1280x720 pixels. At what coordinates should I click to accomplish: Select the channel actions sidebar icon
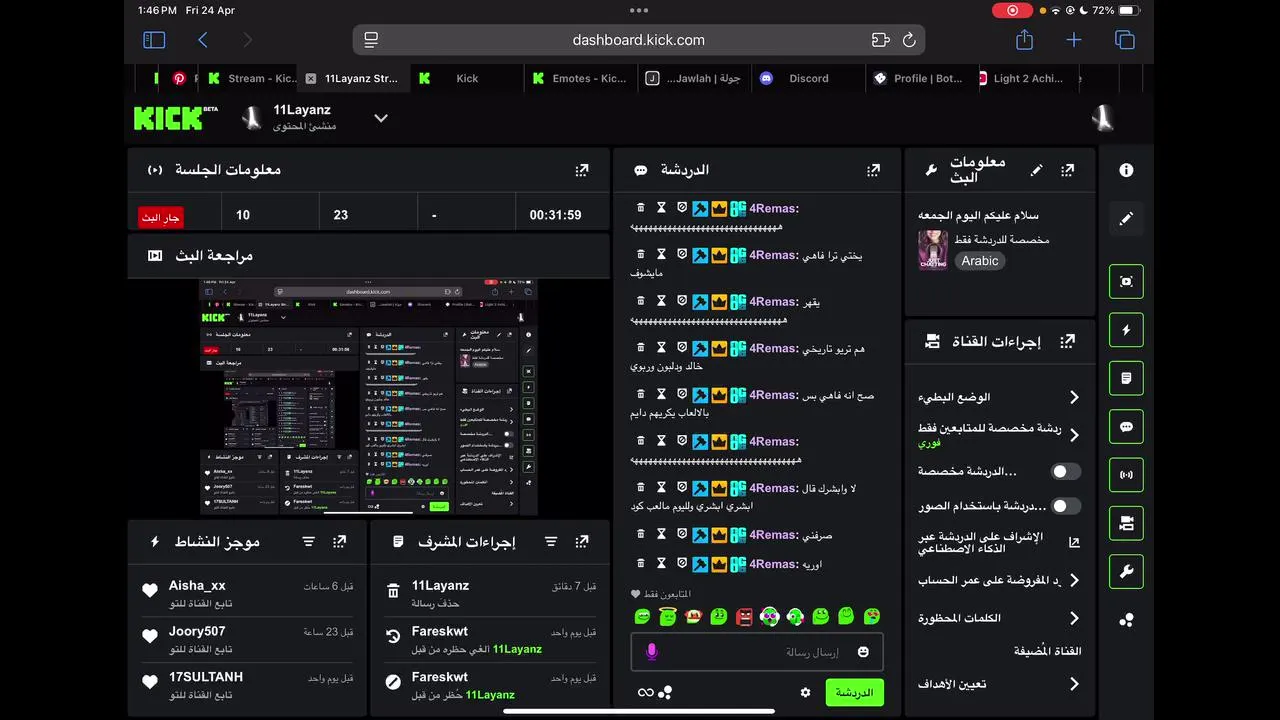click(1126, 523)
